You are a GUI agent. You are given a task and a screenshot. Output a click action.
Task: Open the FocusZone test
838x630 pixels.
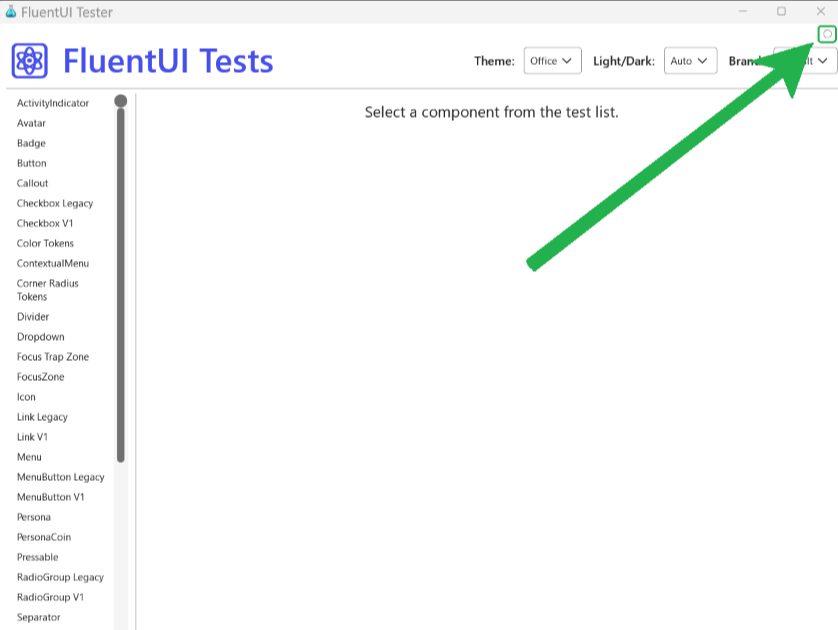41,377
